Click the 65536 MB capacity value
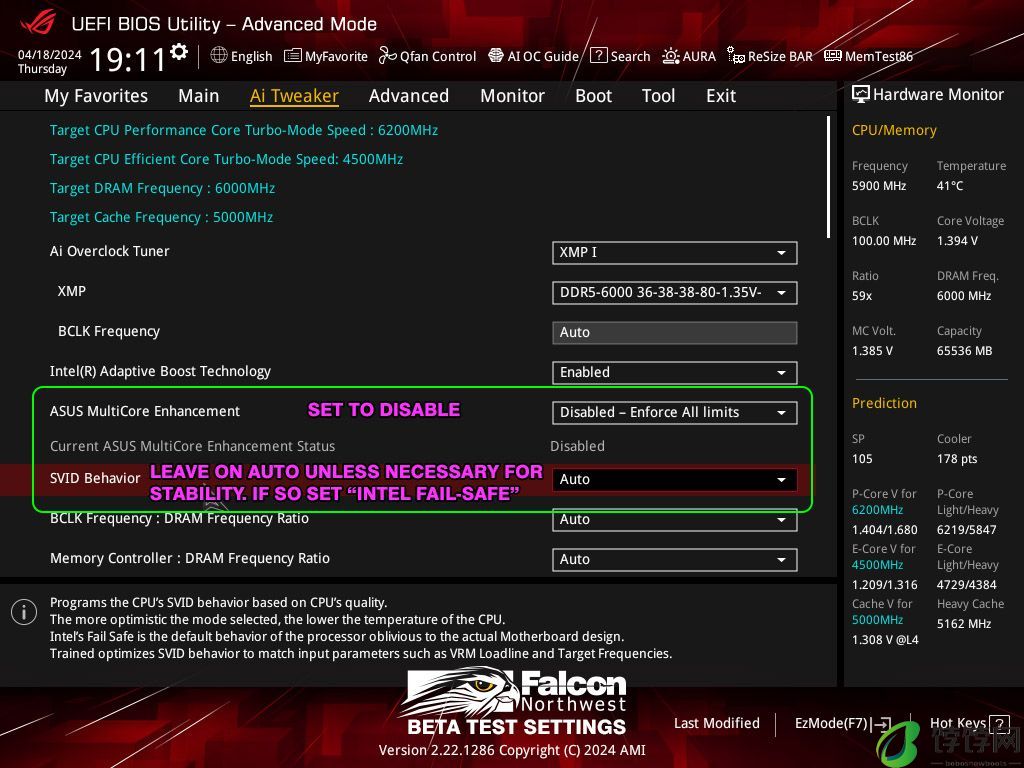 965,351
